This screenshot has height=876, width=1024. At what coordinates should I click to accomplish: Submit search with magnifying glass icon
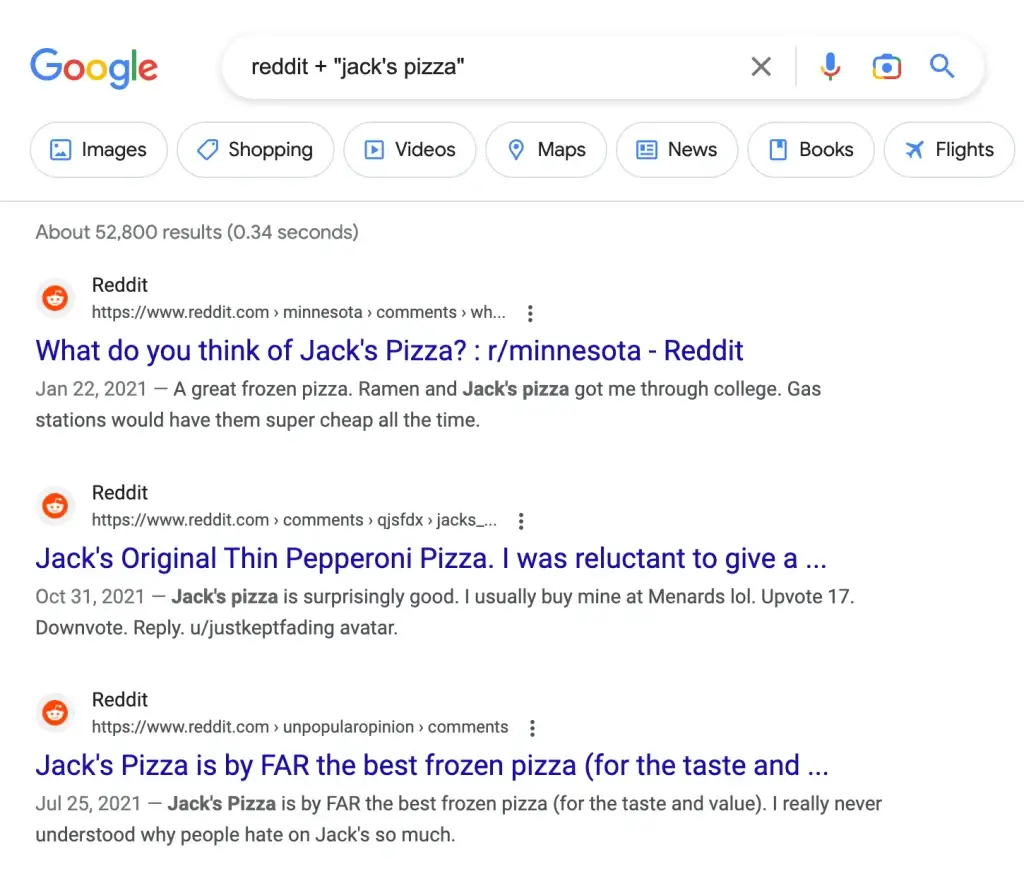[942, 66]
